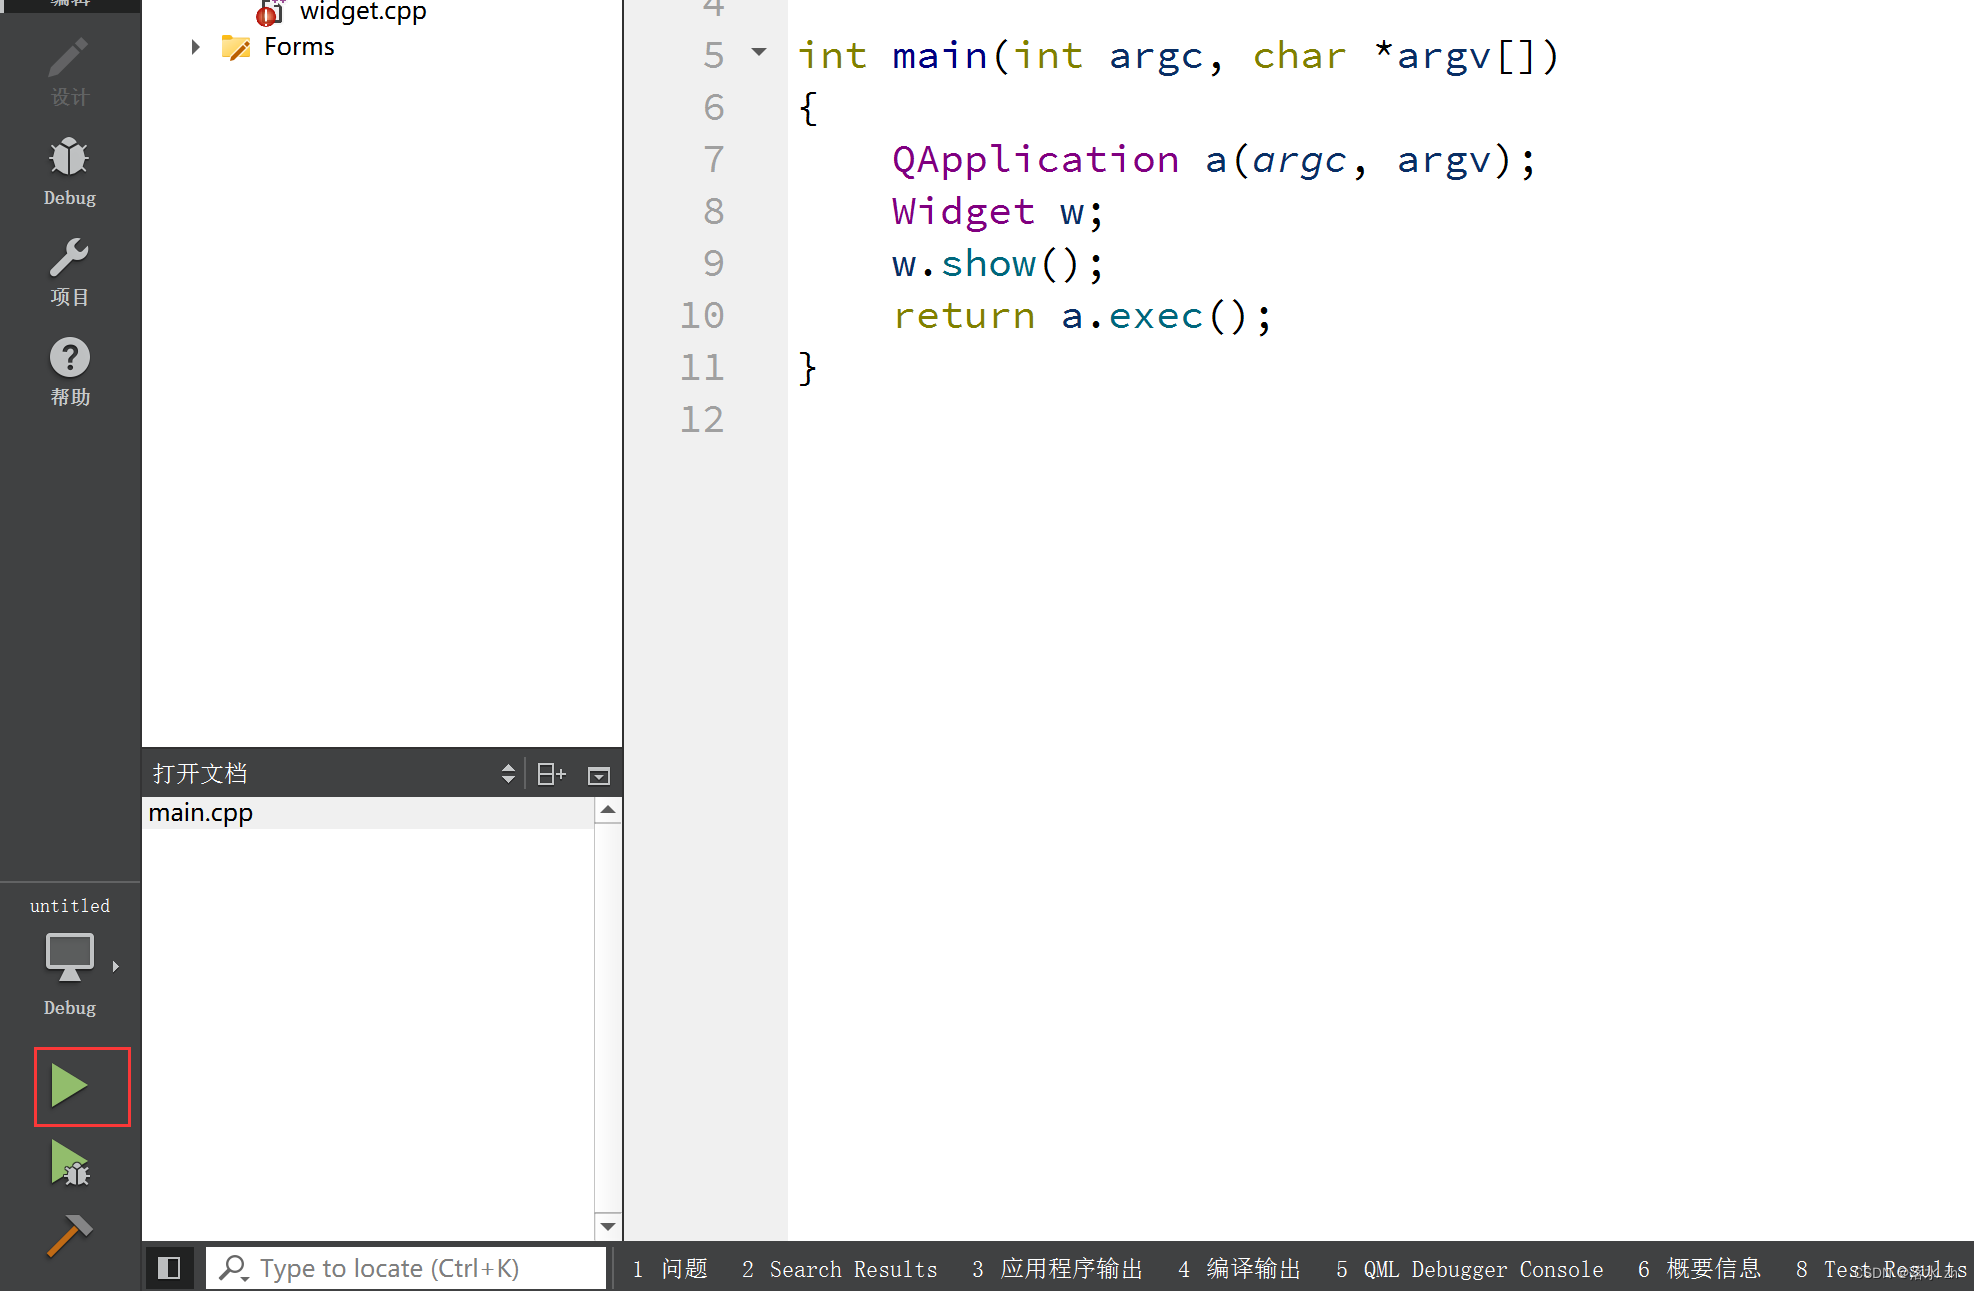Click line number 7 in the gutter
Image resolution: width=1974 pixels, height=1291 pixels.
click(x=713, y=159)
